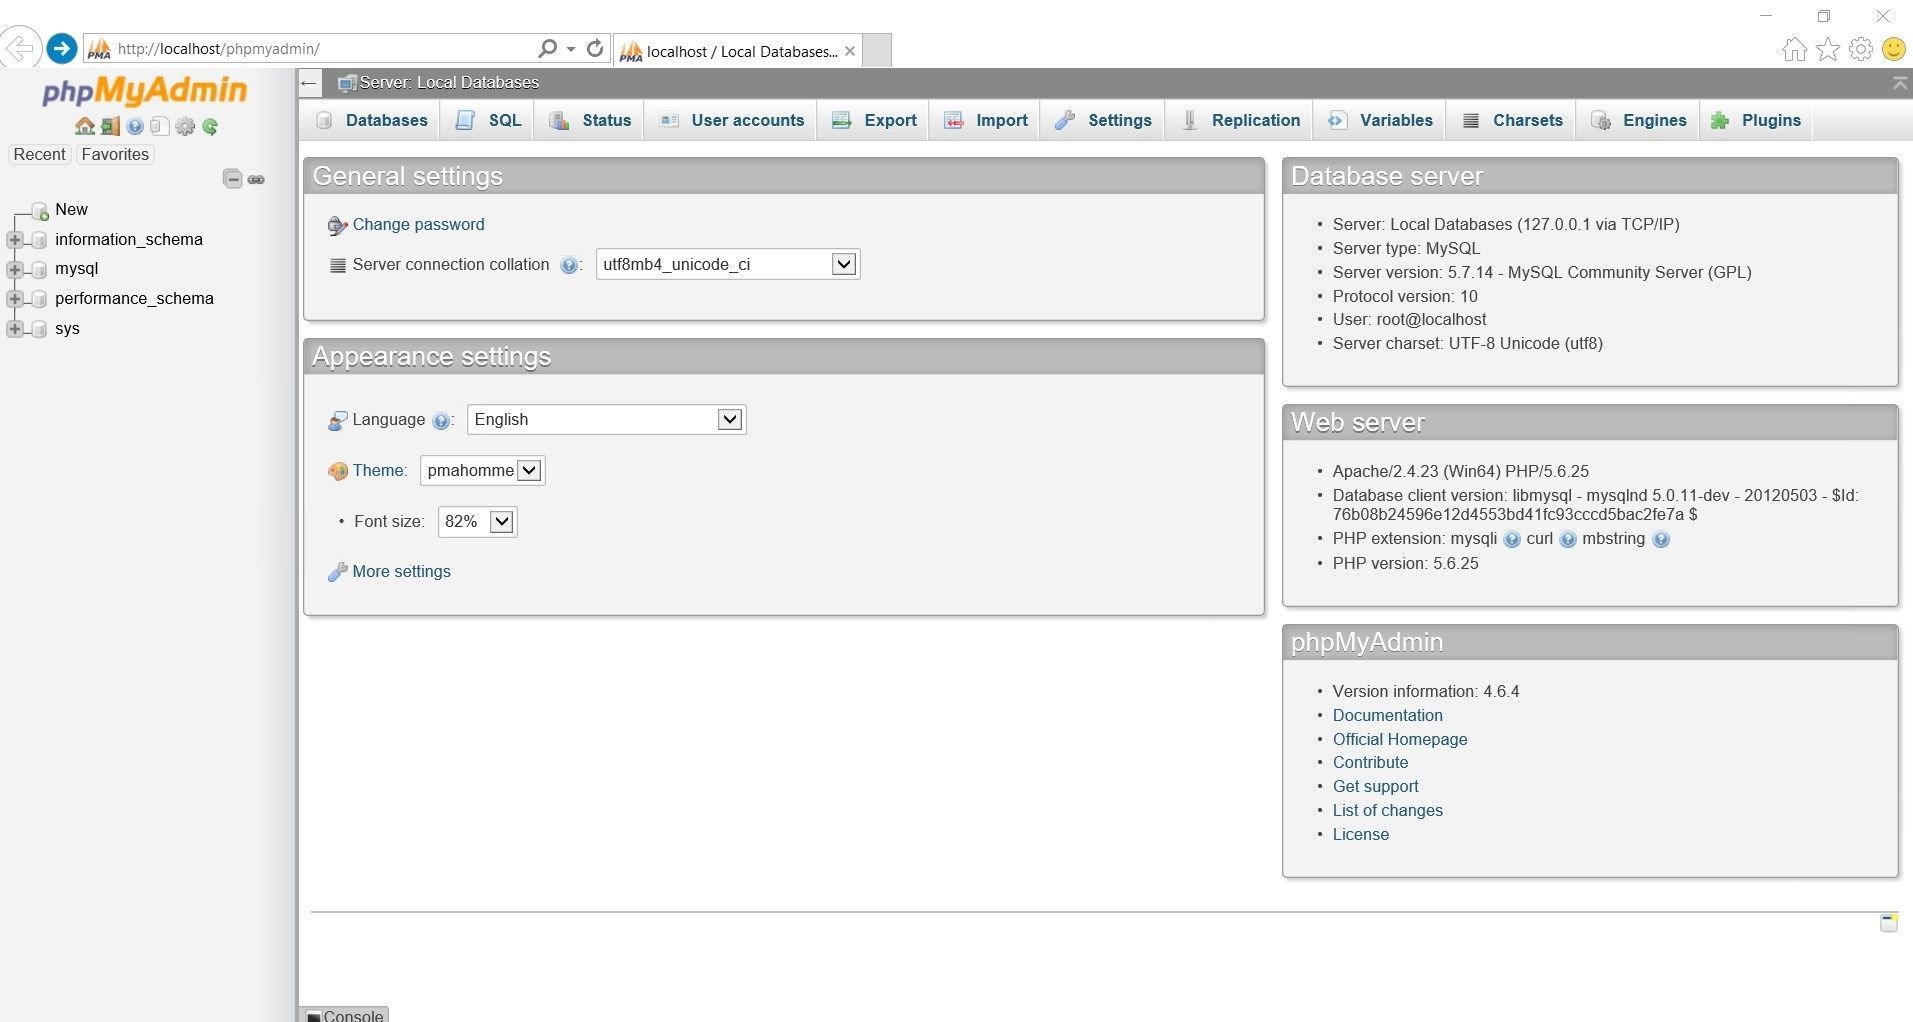Open the Plugins tab
This screenshot has width=1913, height=1022.
point(1756,120)
